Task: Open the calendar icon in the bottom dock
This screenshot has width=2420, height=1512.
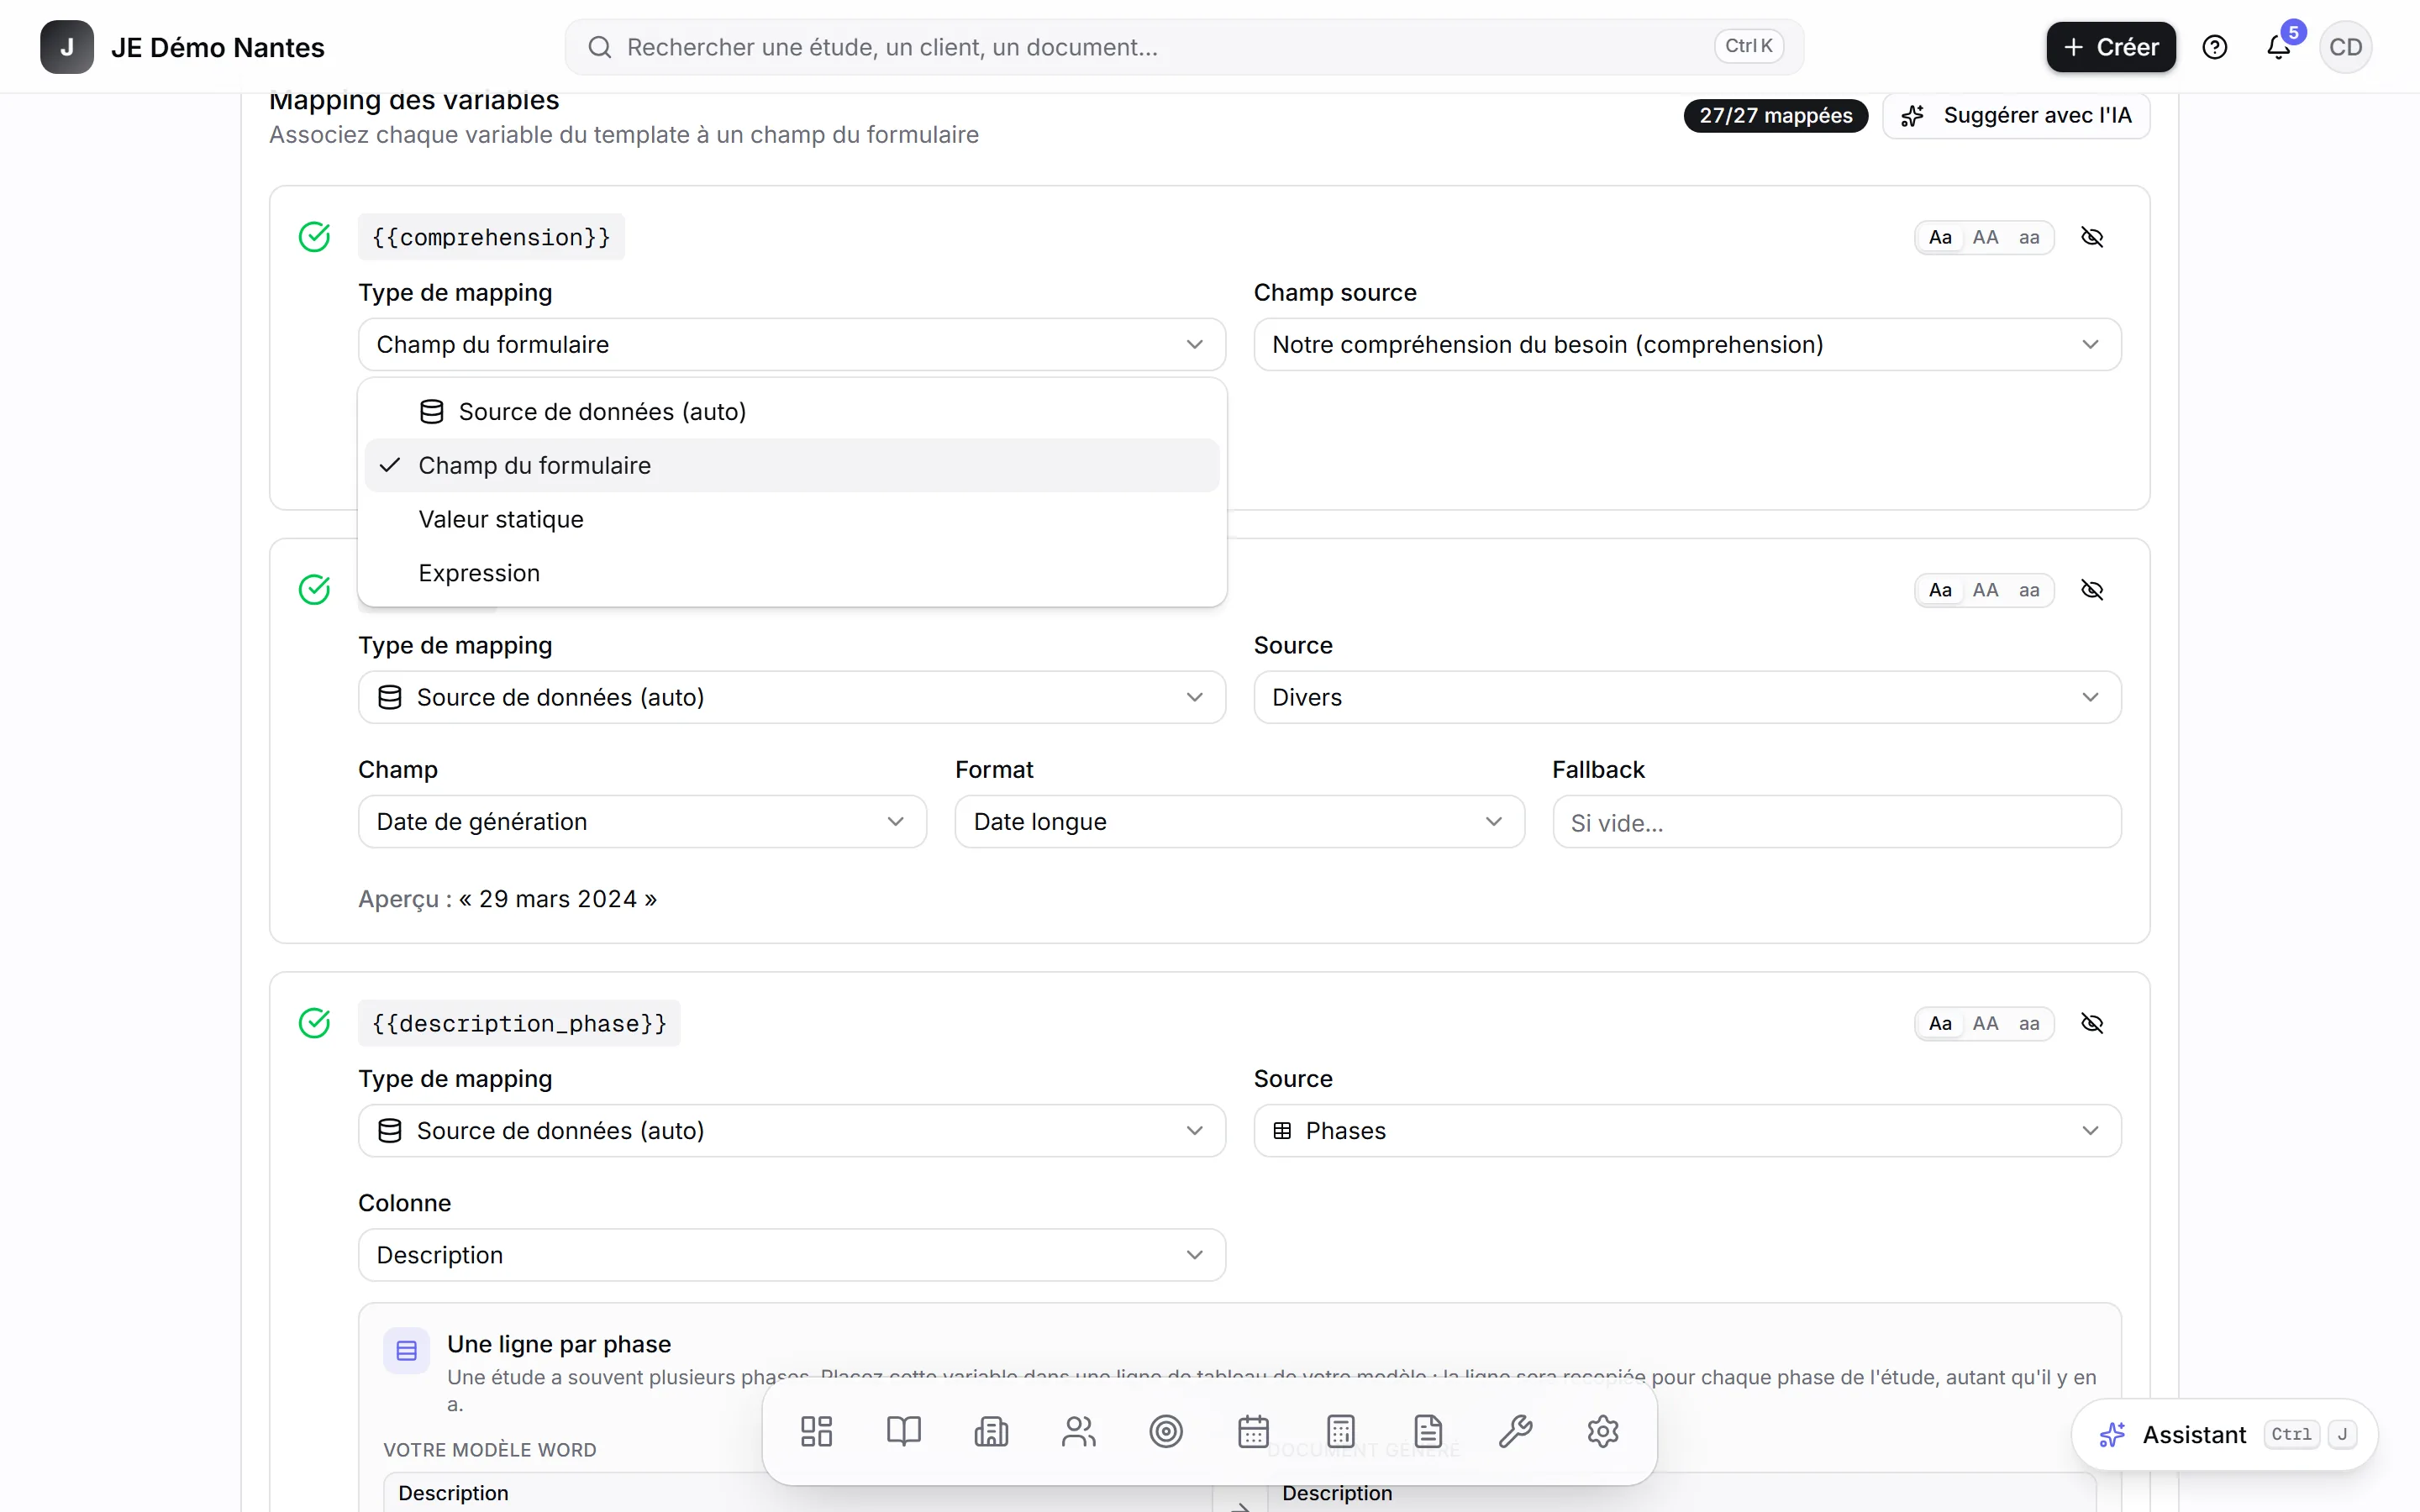Action: 1253,1431
